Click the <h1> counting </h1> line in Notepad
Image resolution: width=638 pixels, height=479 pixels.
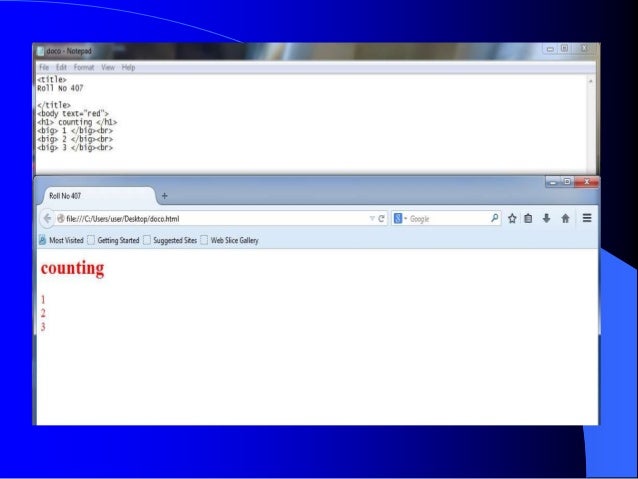(x=77, y=122)
